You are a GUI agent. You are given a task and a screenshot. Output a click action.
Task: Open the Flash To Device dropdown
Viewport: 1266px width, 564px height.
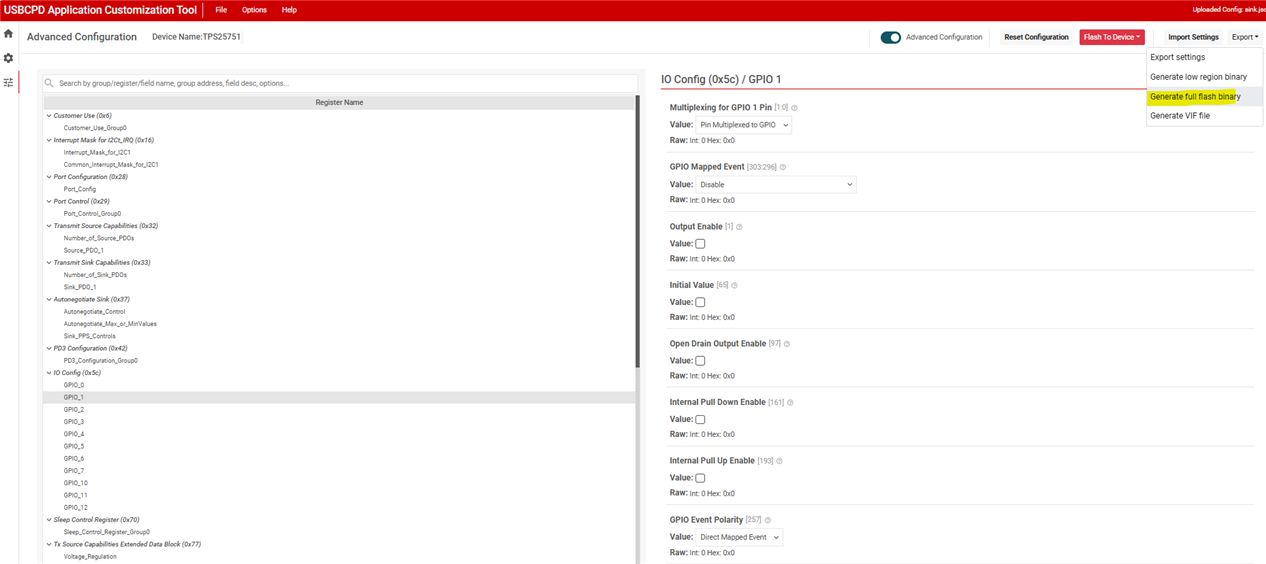(x=1111, y=37)
